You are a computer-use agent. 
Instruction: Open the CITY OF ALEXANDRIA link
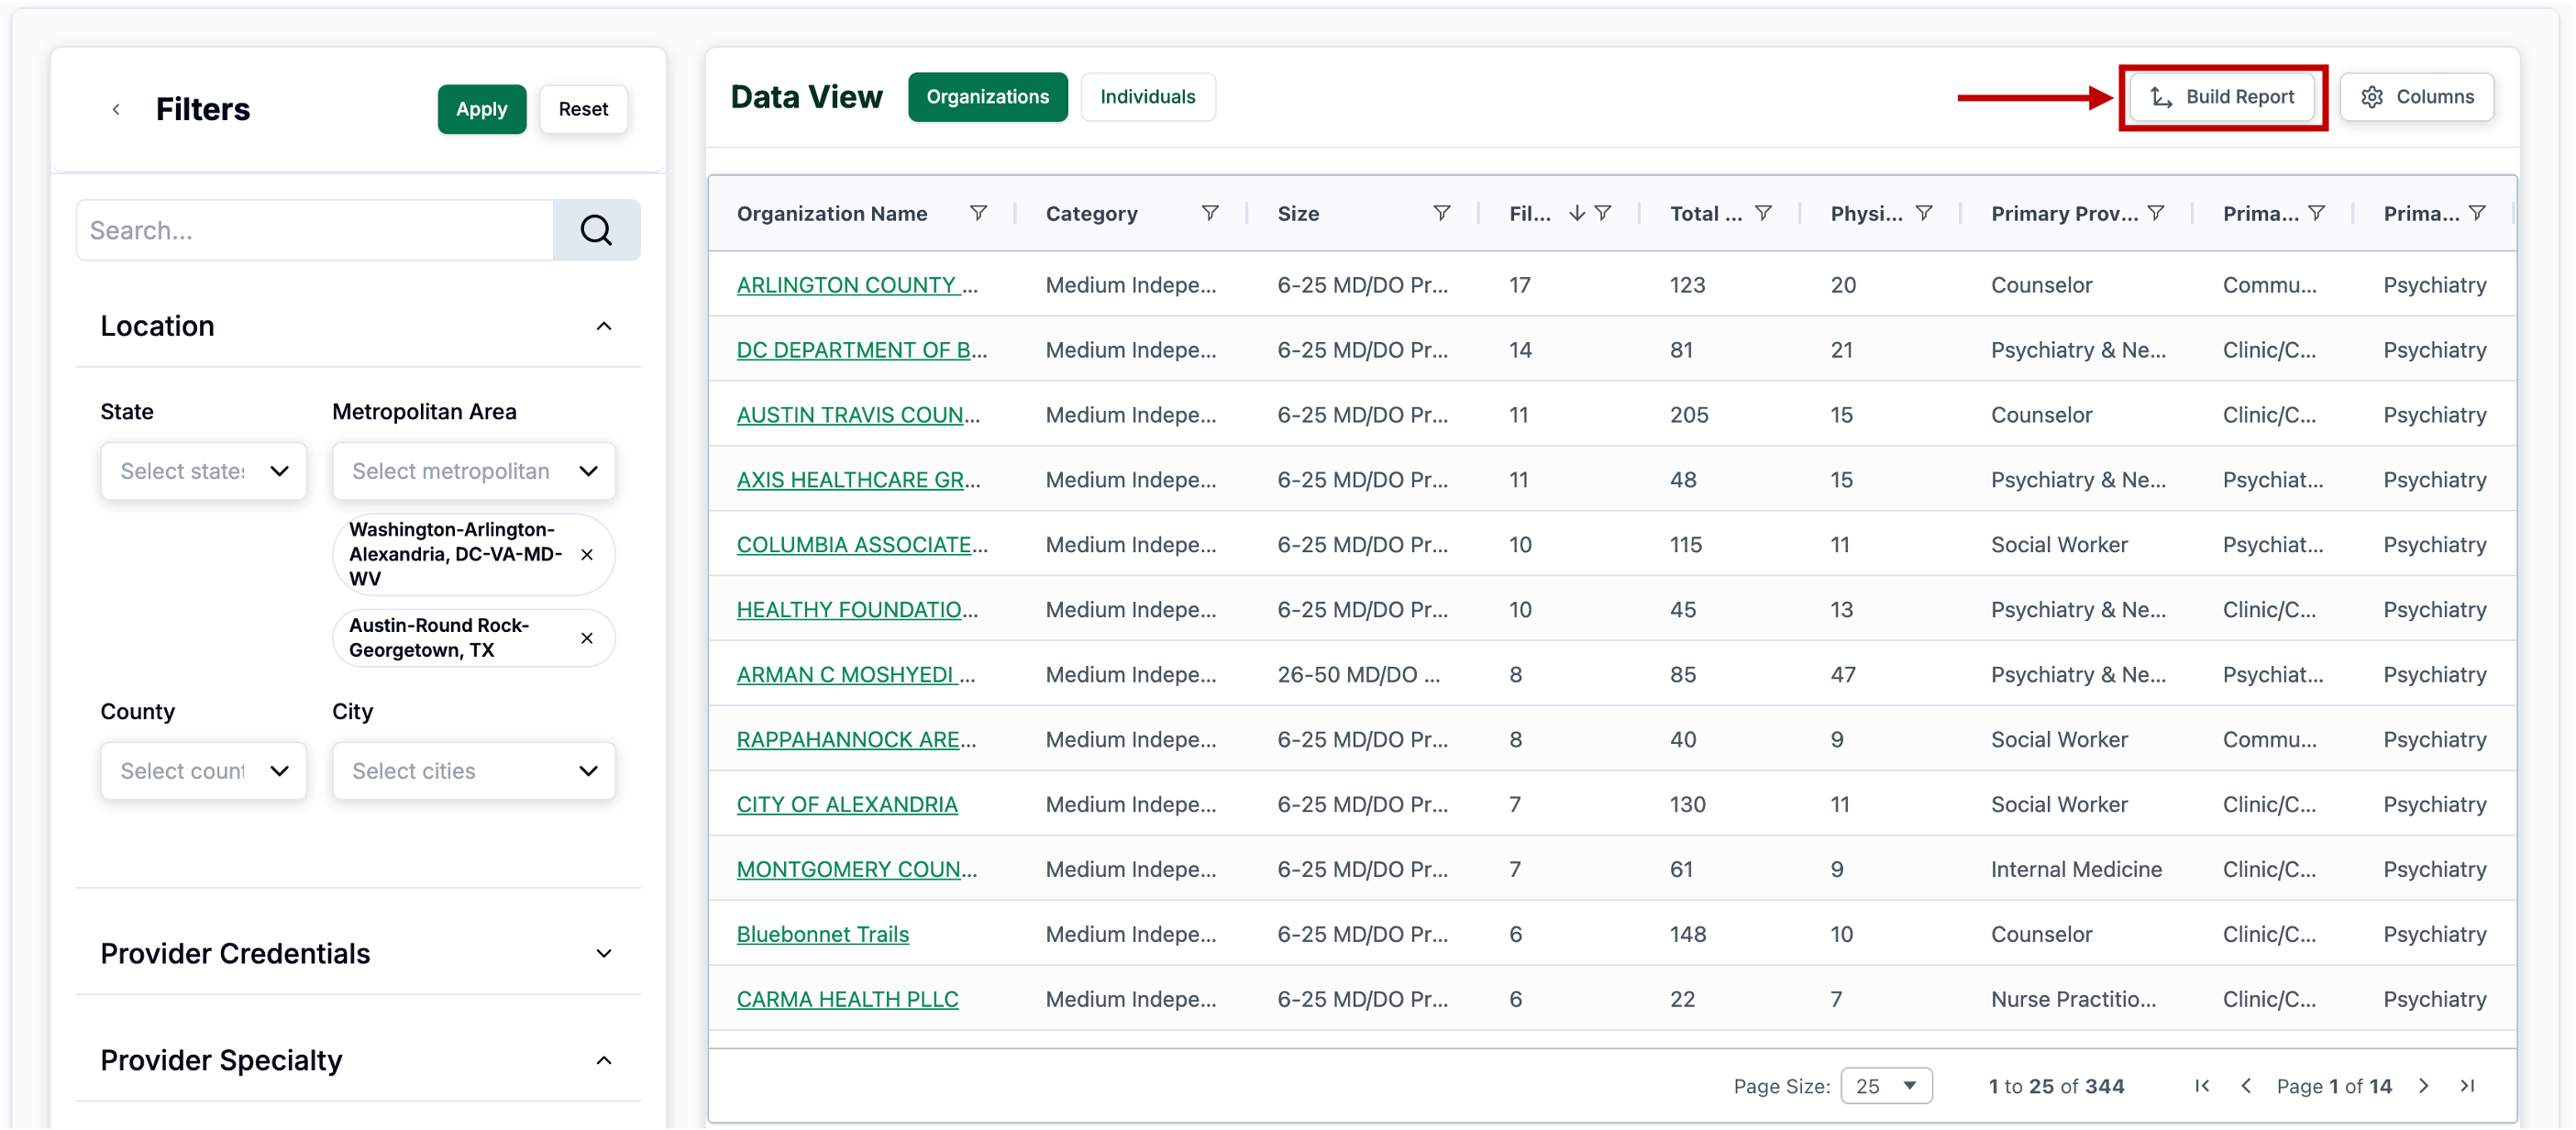847,804
